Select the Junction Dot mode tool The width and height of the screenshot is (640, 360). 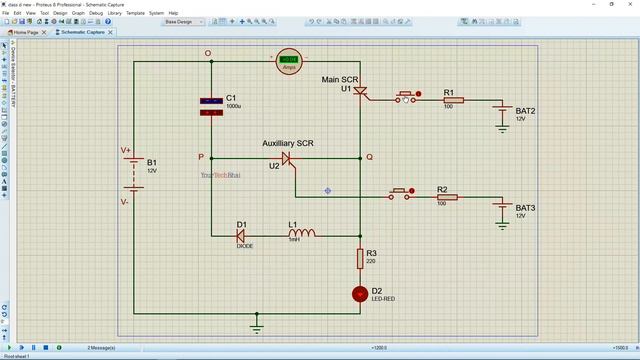pyautogui.click(x=4, y=60)
